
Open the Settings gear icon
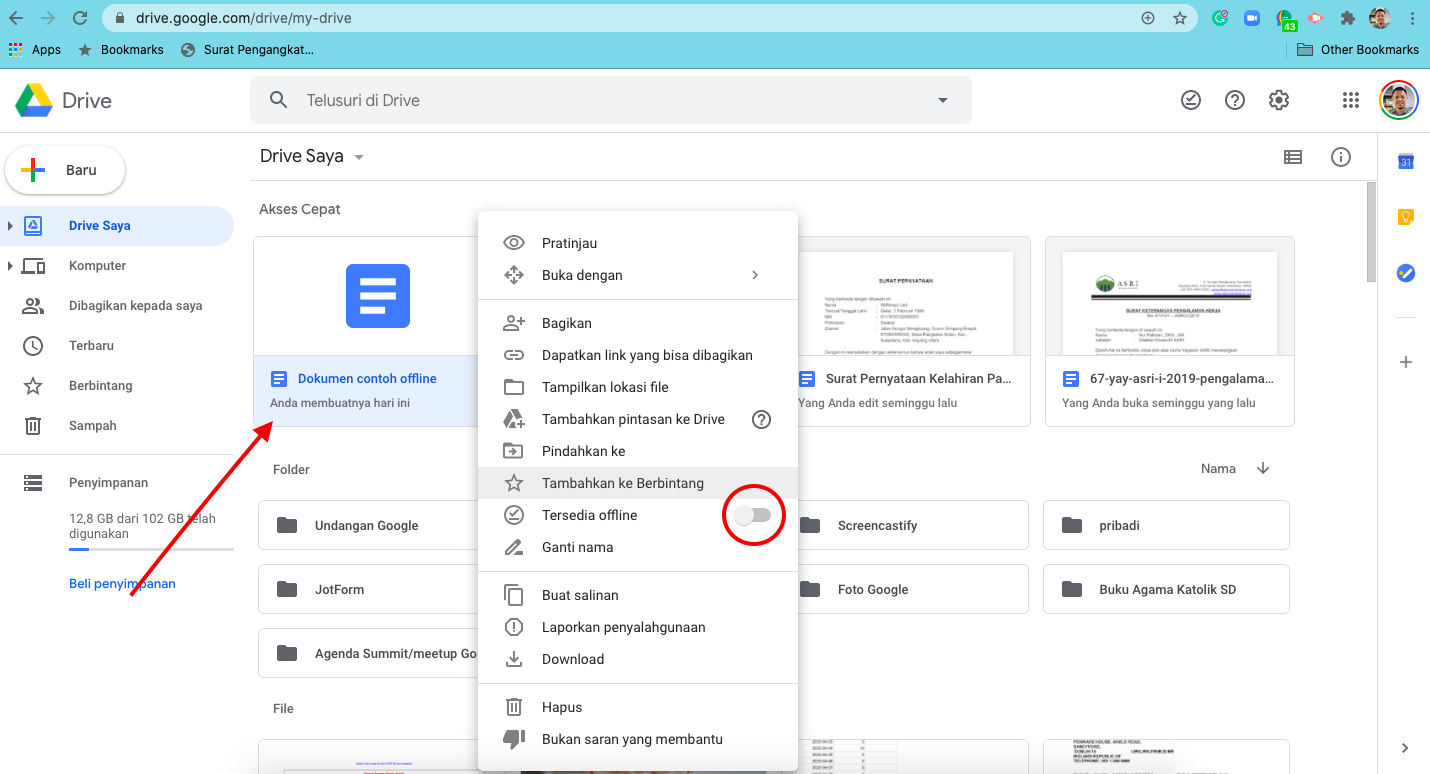1279,100
